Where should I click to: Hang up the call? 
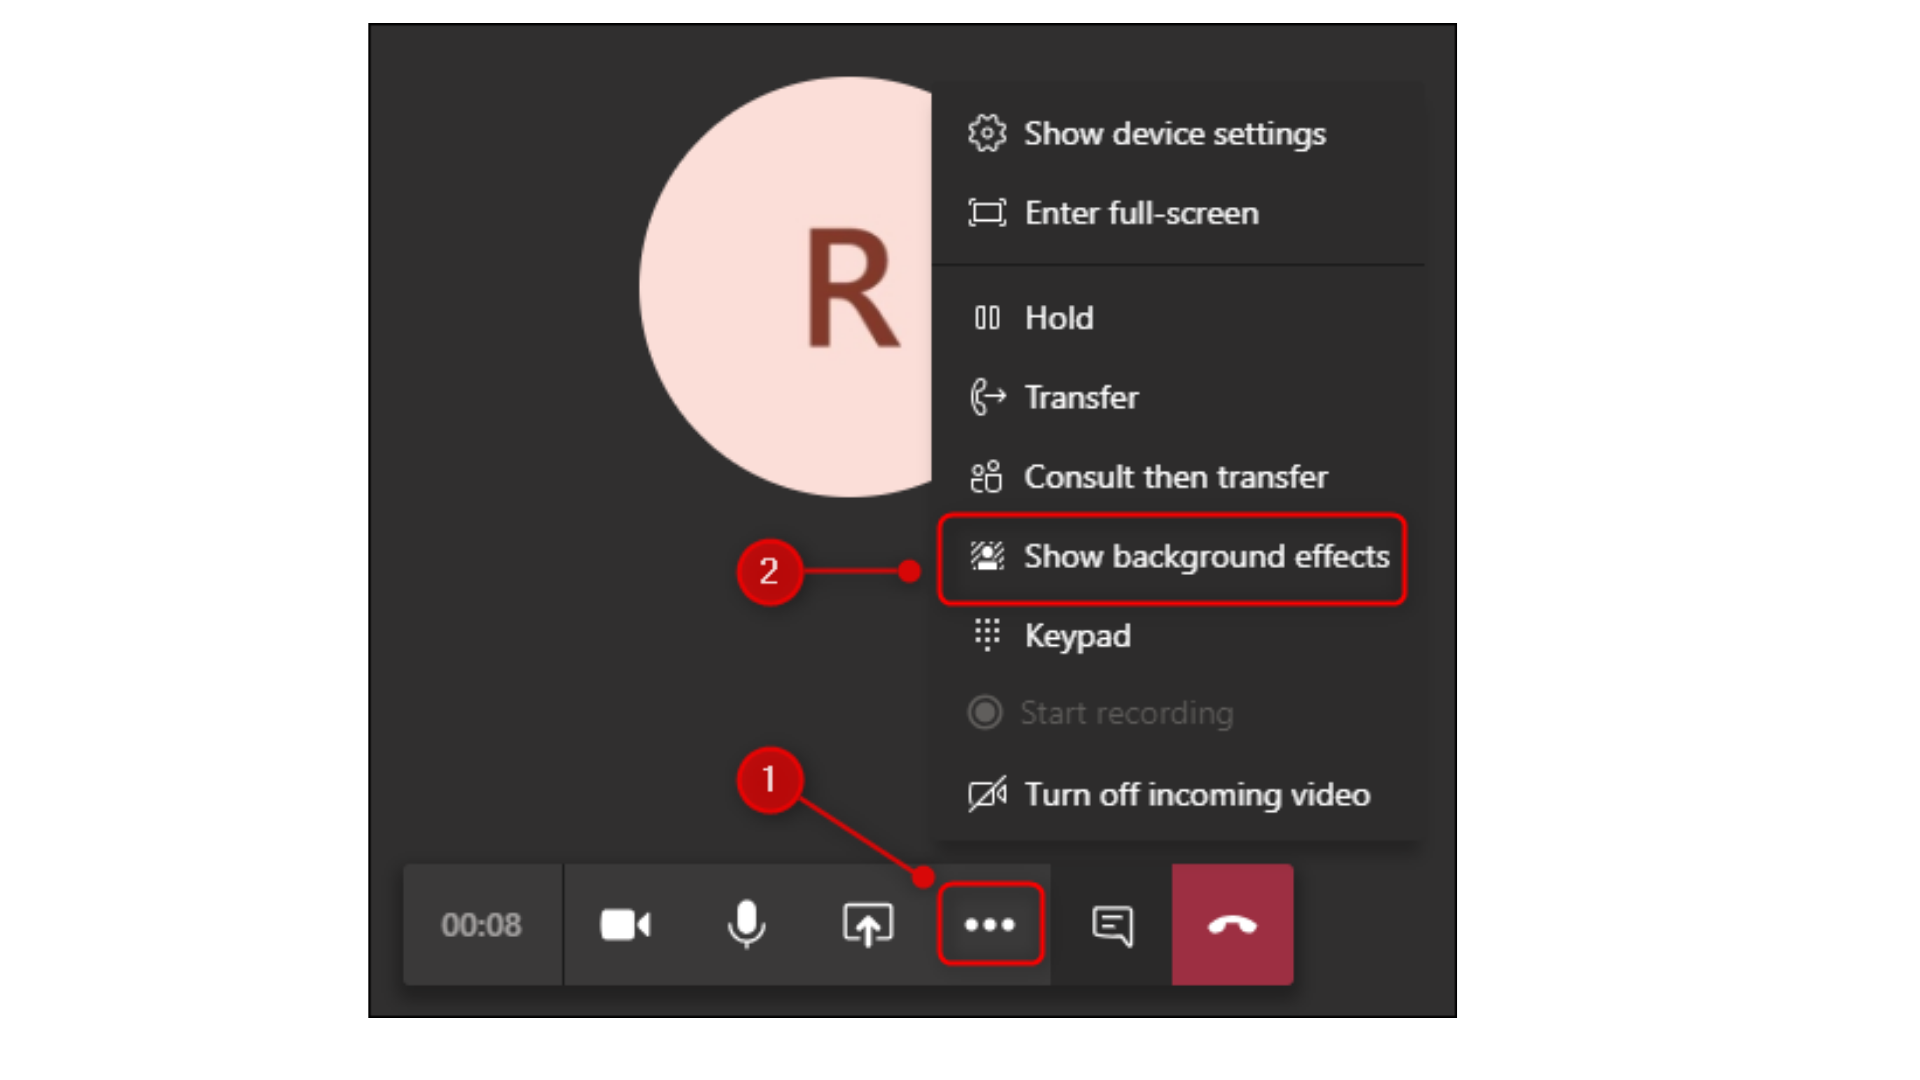[x=1232, y=925]
